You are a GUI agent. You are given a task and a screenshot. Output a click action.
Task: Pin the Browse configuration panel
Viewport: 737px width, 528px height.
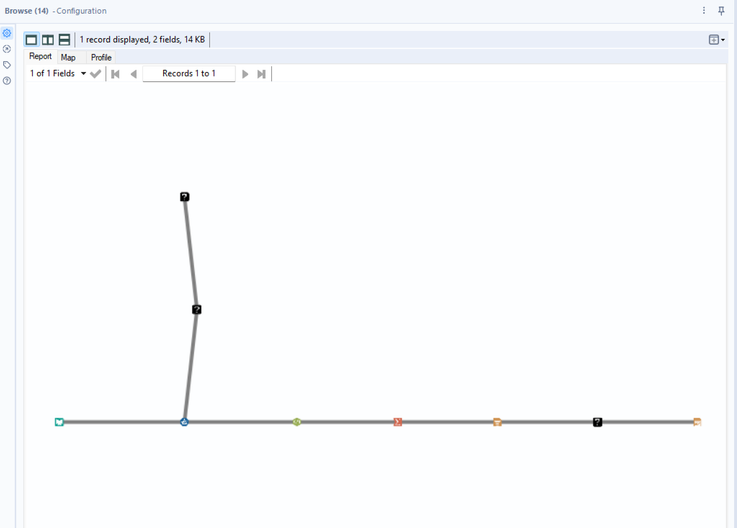(x=721, y=10)
